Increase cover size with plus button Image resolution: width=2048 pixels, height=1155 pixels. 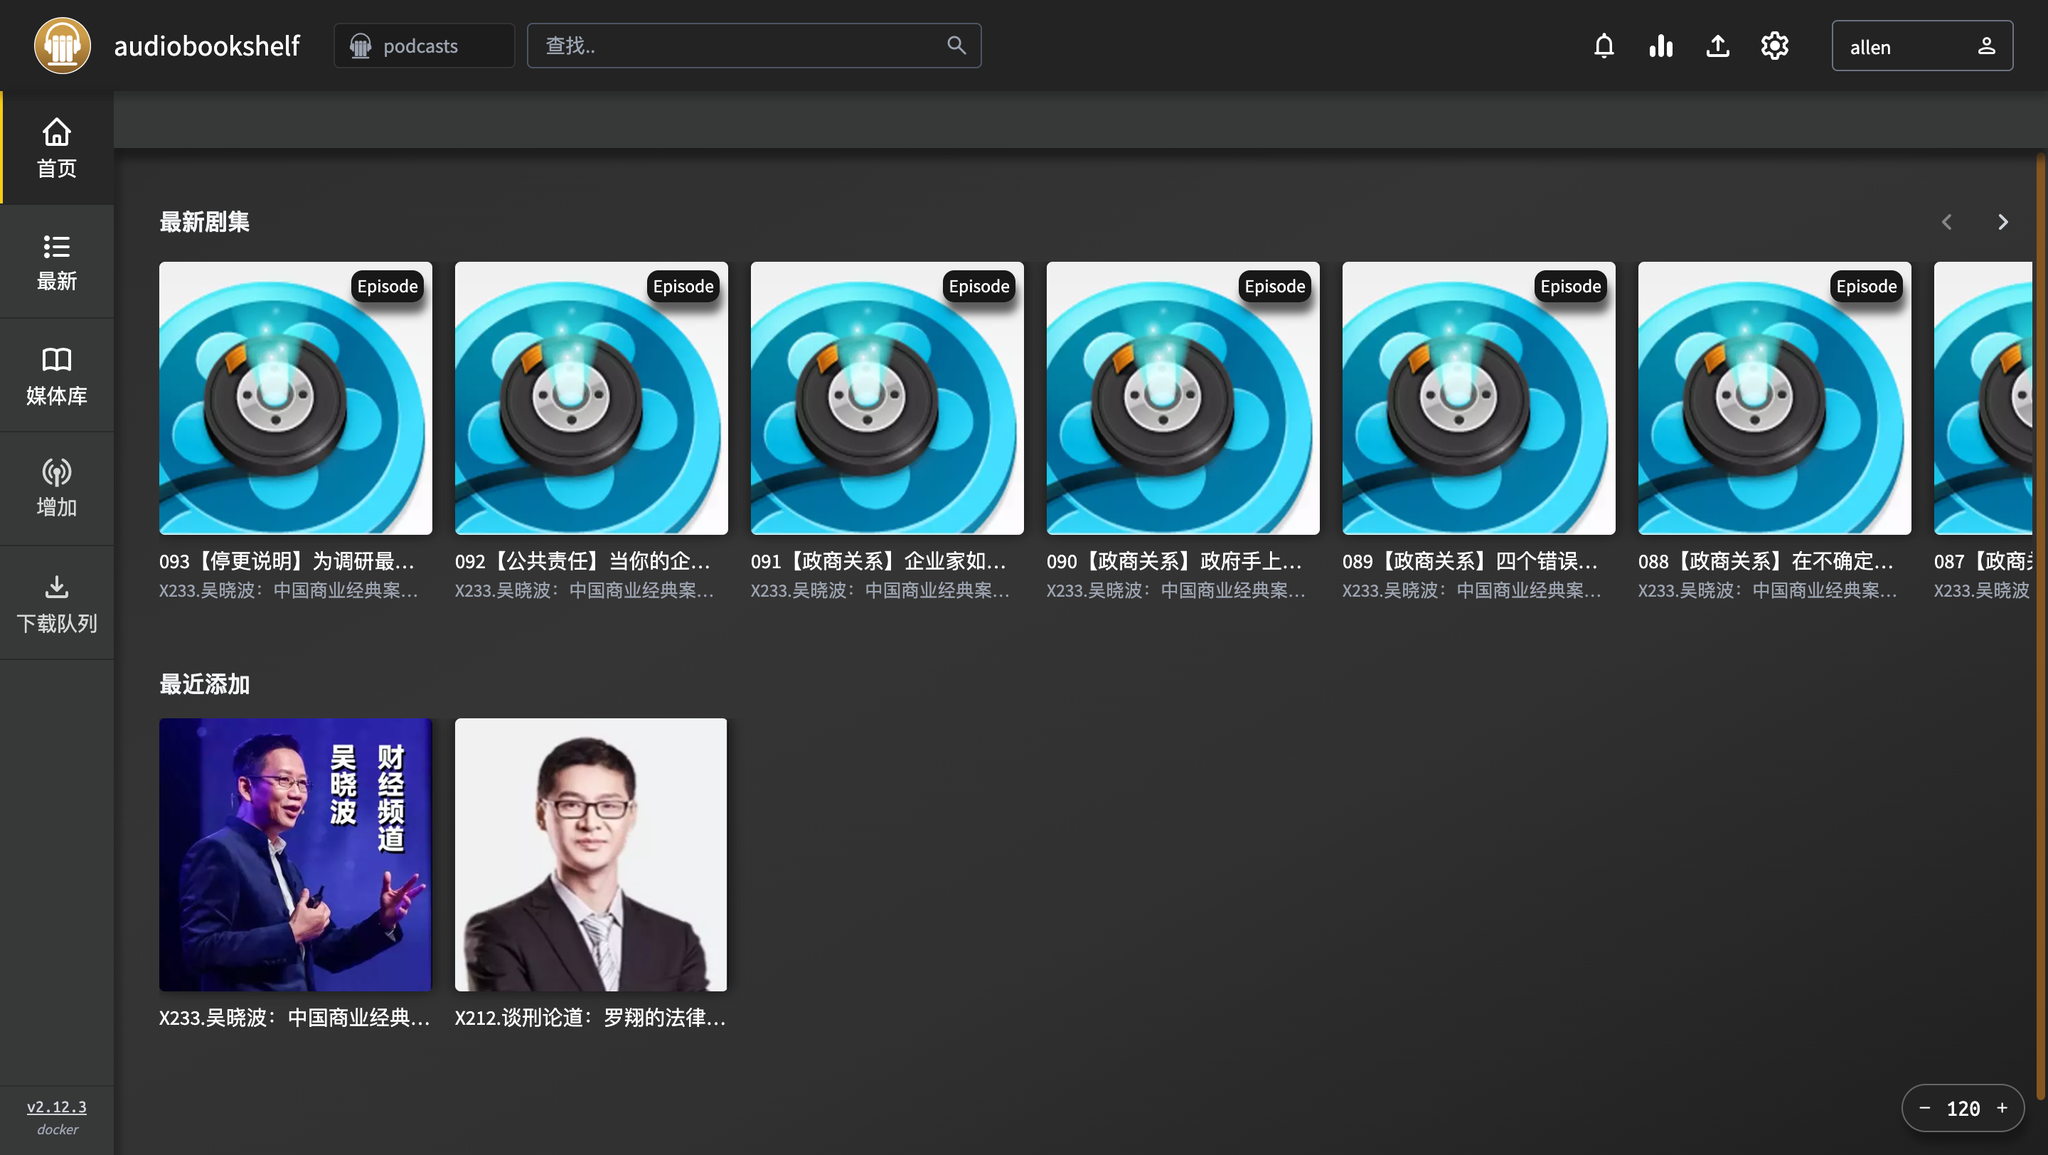click(x=2002, y=1108)
